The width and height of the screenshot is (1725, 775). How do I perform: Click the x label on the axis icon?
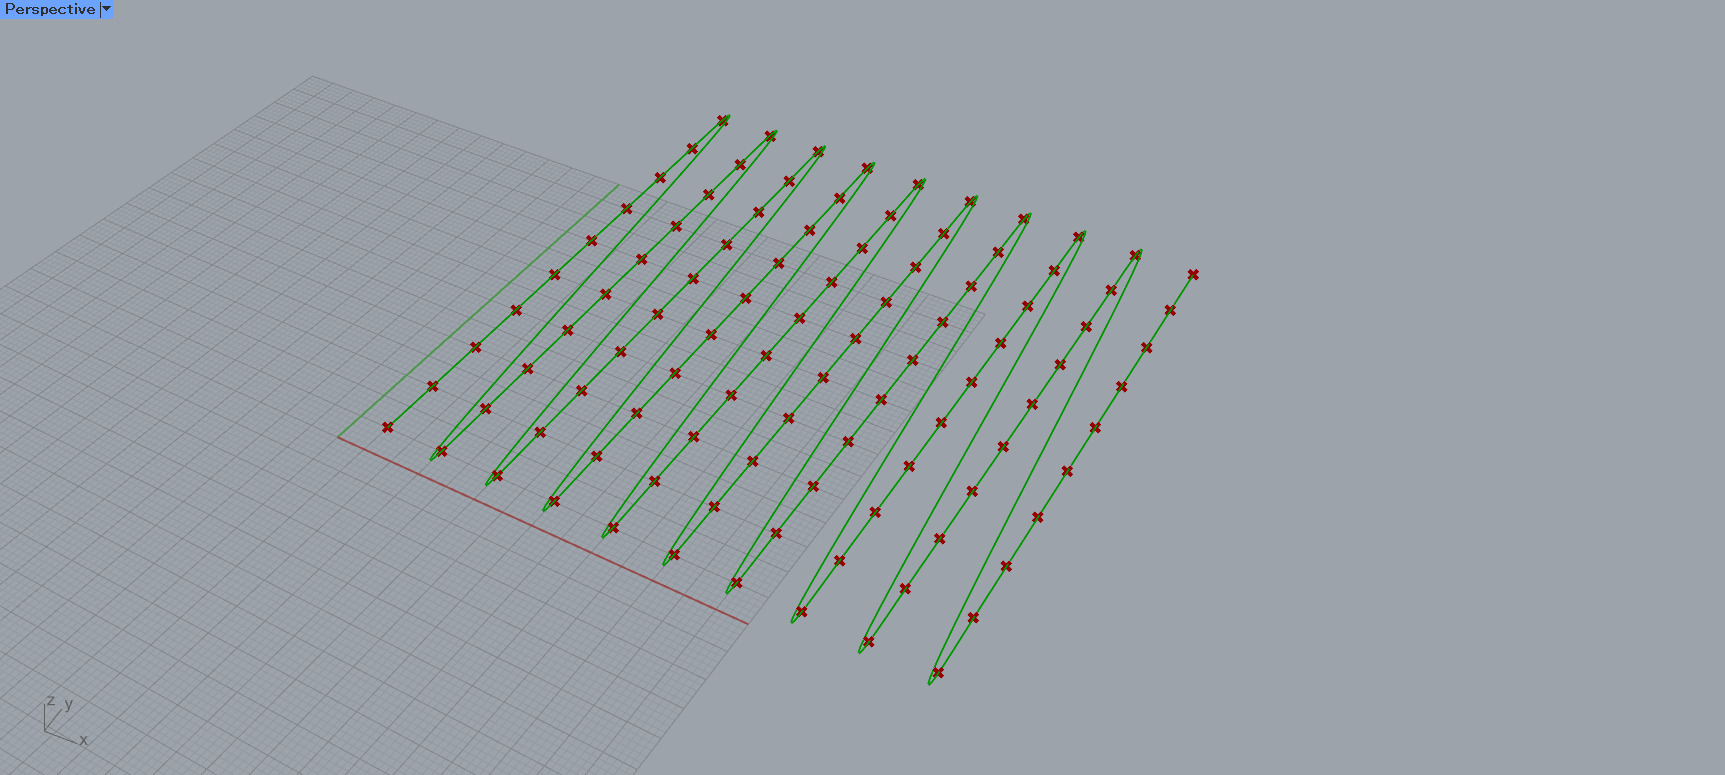84,740
